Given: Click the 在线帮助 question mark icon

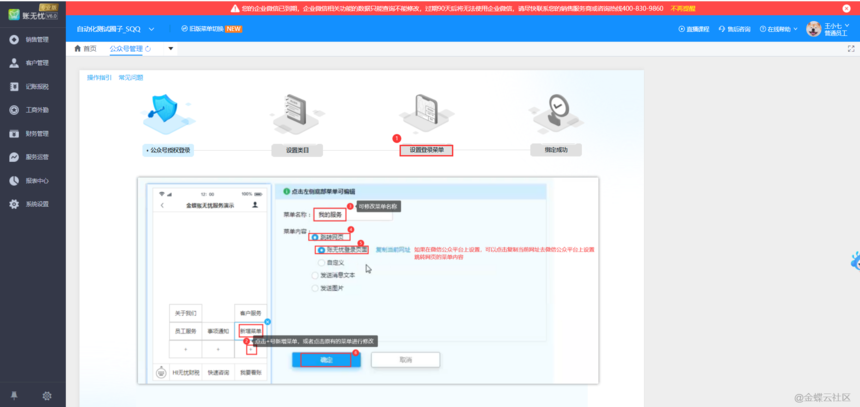Looking at the screenshot, I should (x=762, y=29).
